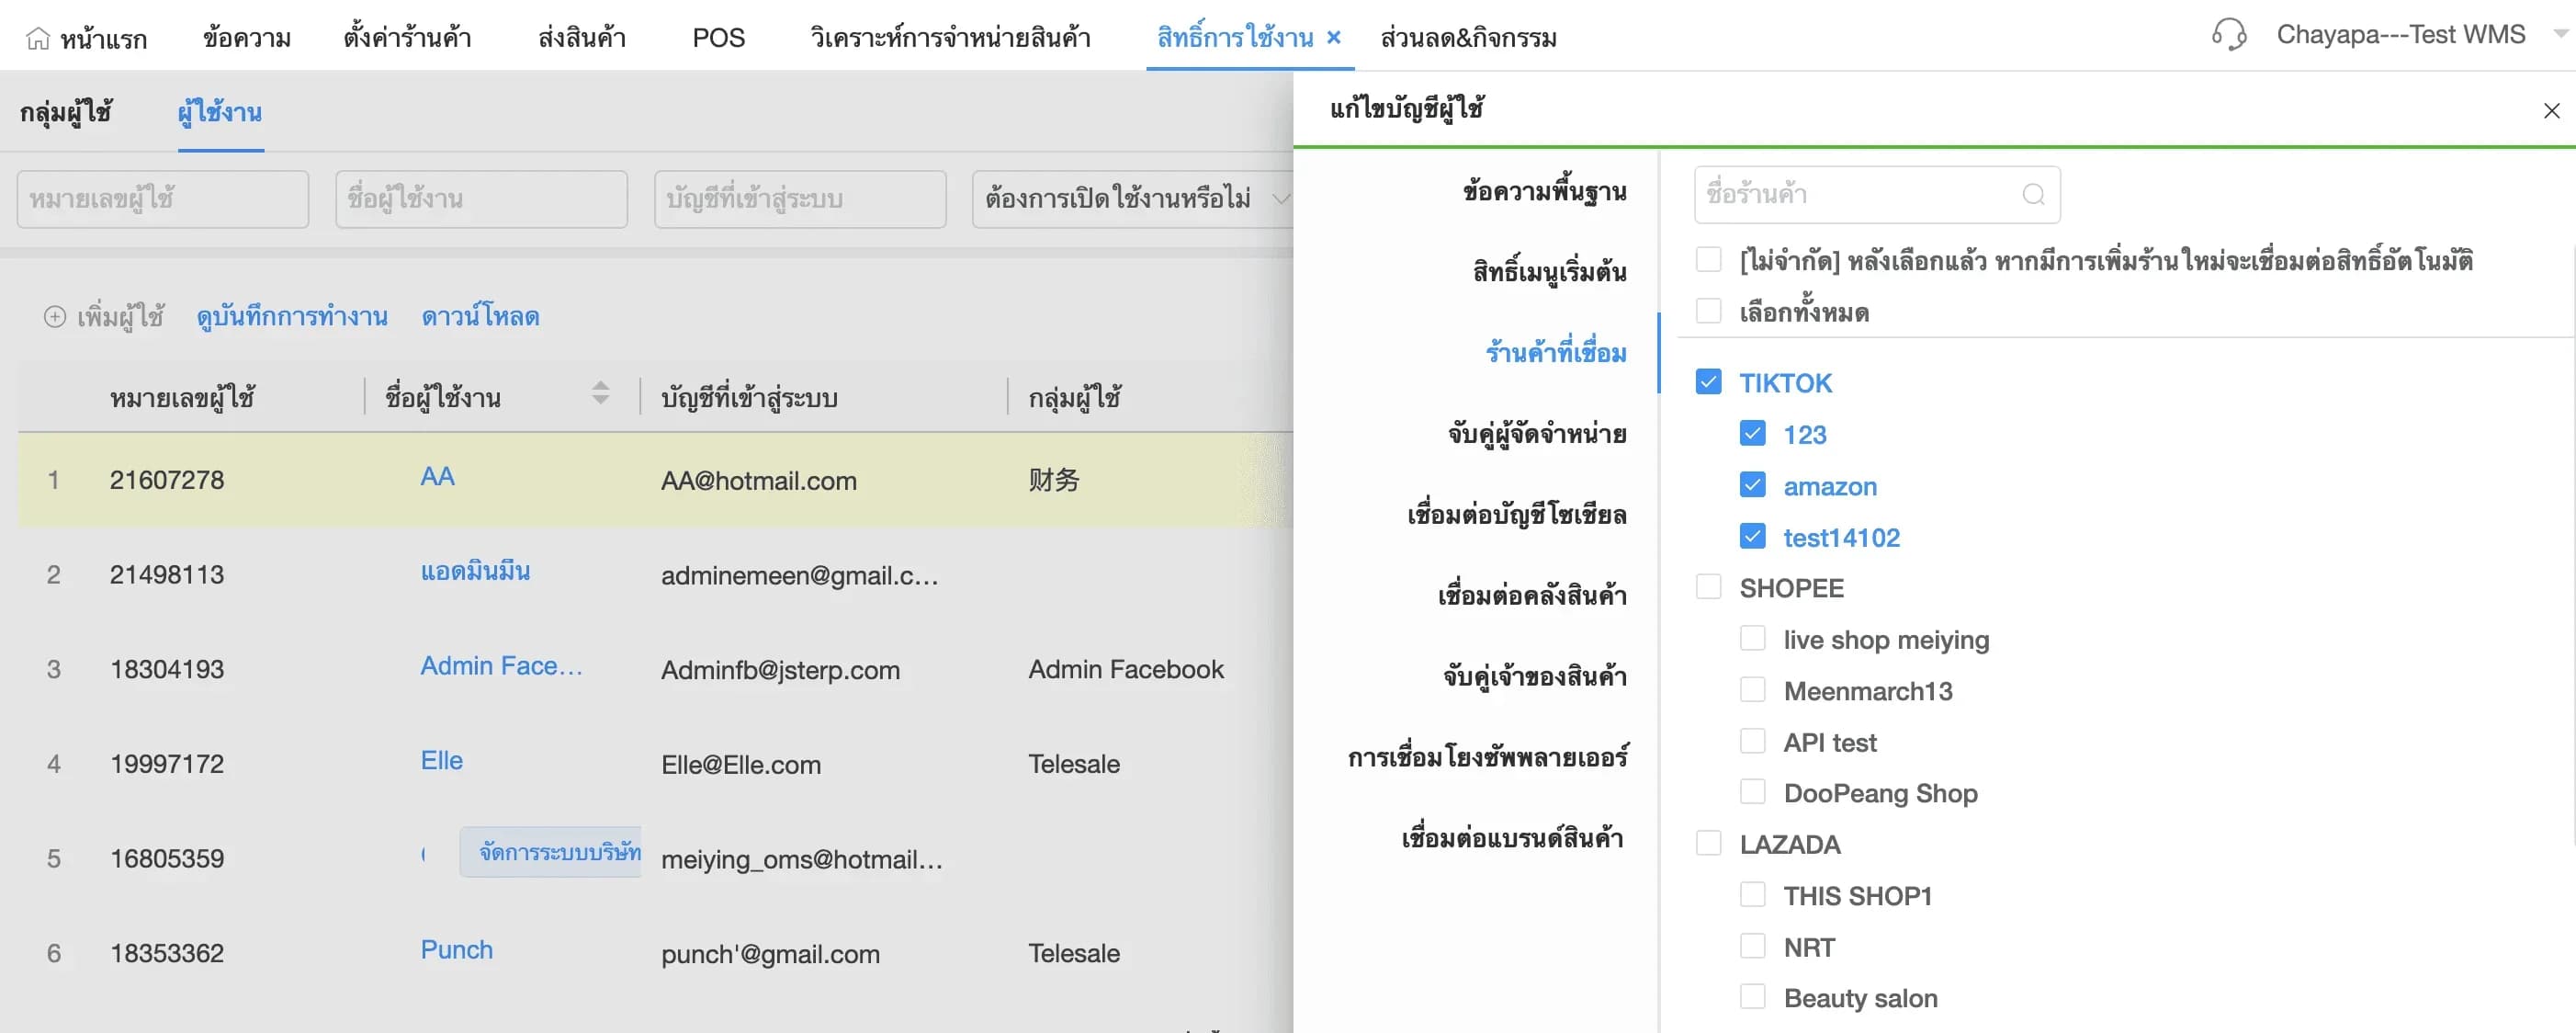Sort the ชื่อผู้ใช้งาน column by its arrows
2576x1033 pixels.
[600, 392]
